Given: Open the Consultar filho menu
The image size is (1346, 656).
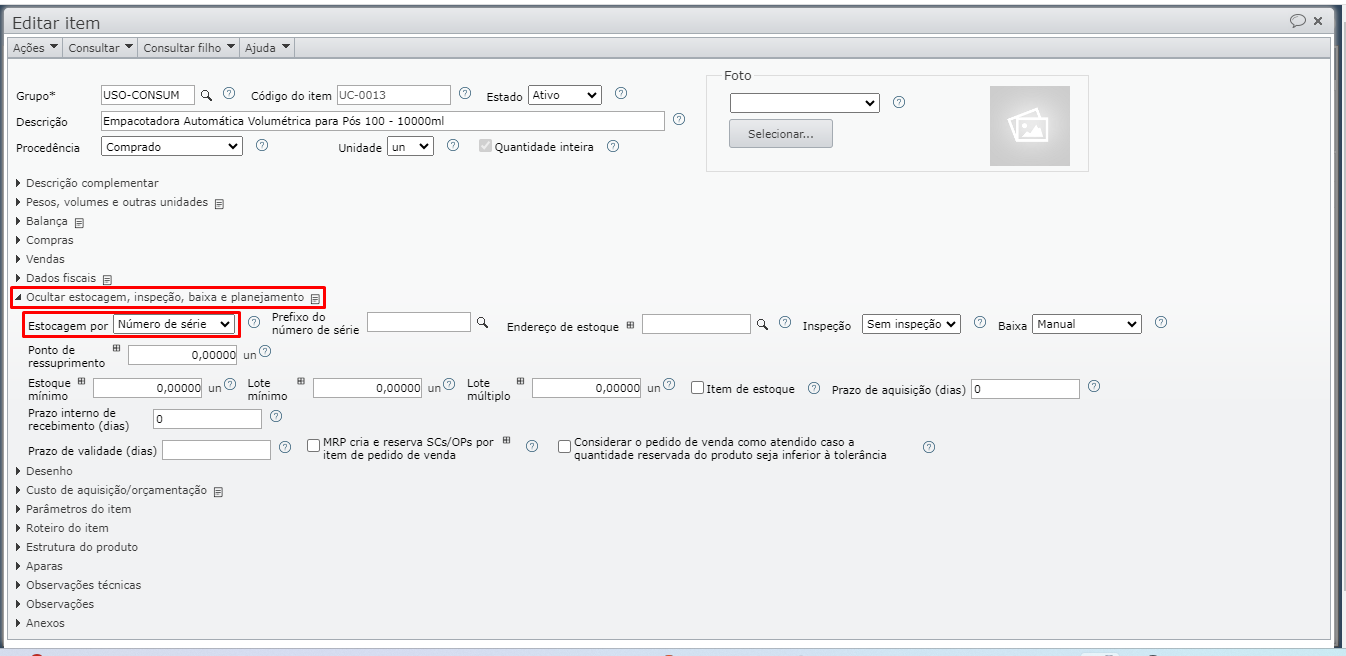Looking at the screenshot, I should [x=189, y=47].
